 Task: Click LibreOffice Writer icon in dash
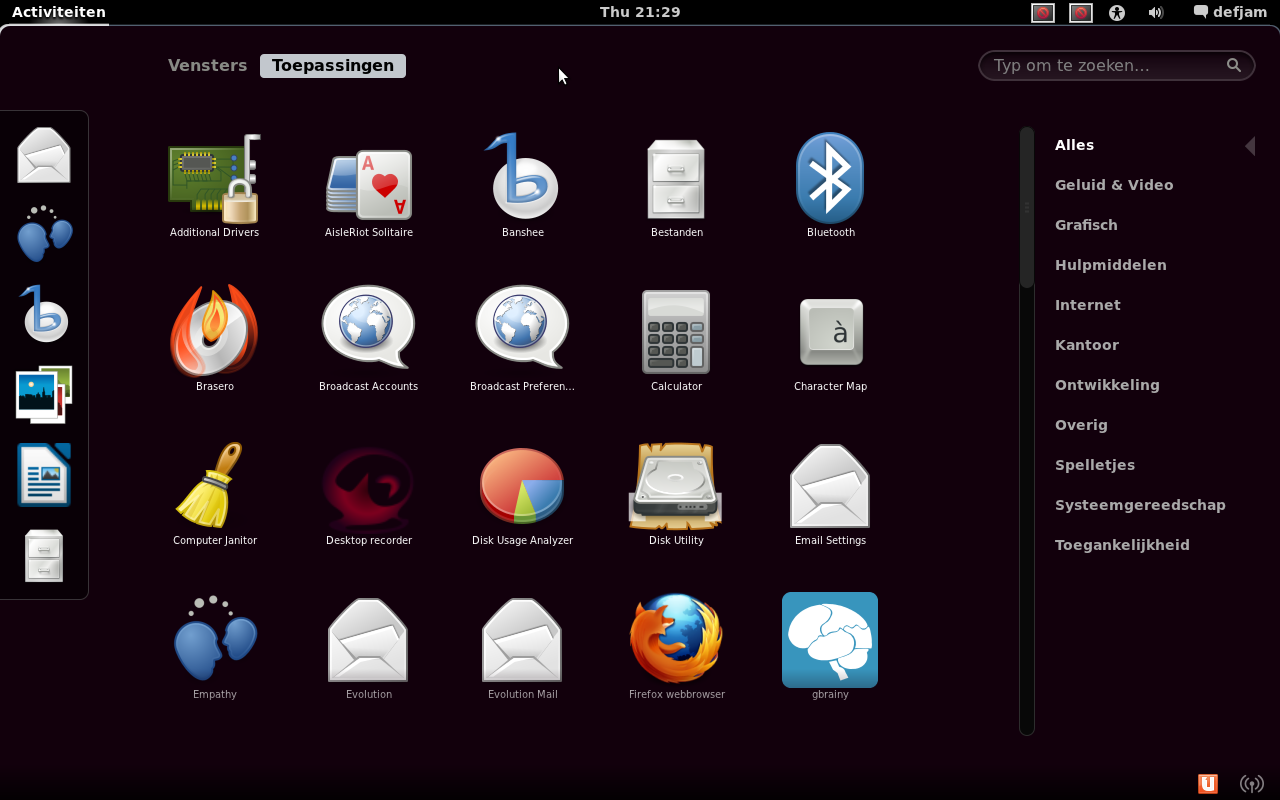[44, 475]
